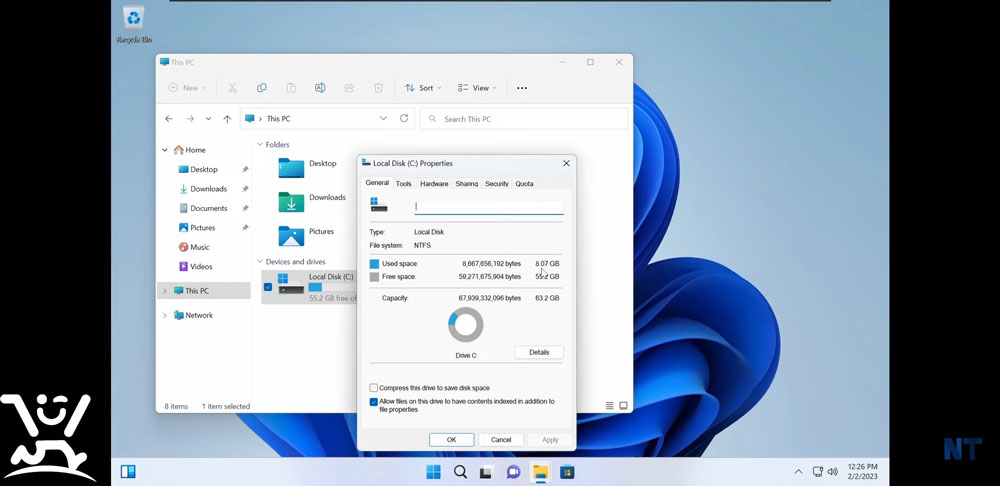Click the Rename icon in Explorer toolbar
Screen dimensions: 1000x486
[x=320, y=88]
